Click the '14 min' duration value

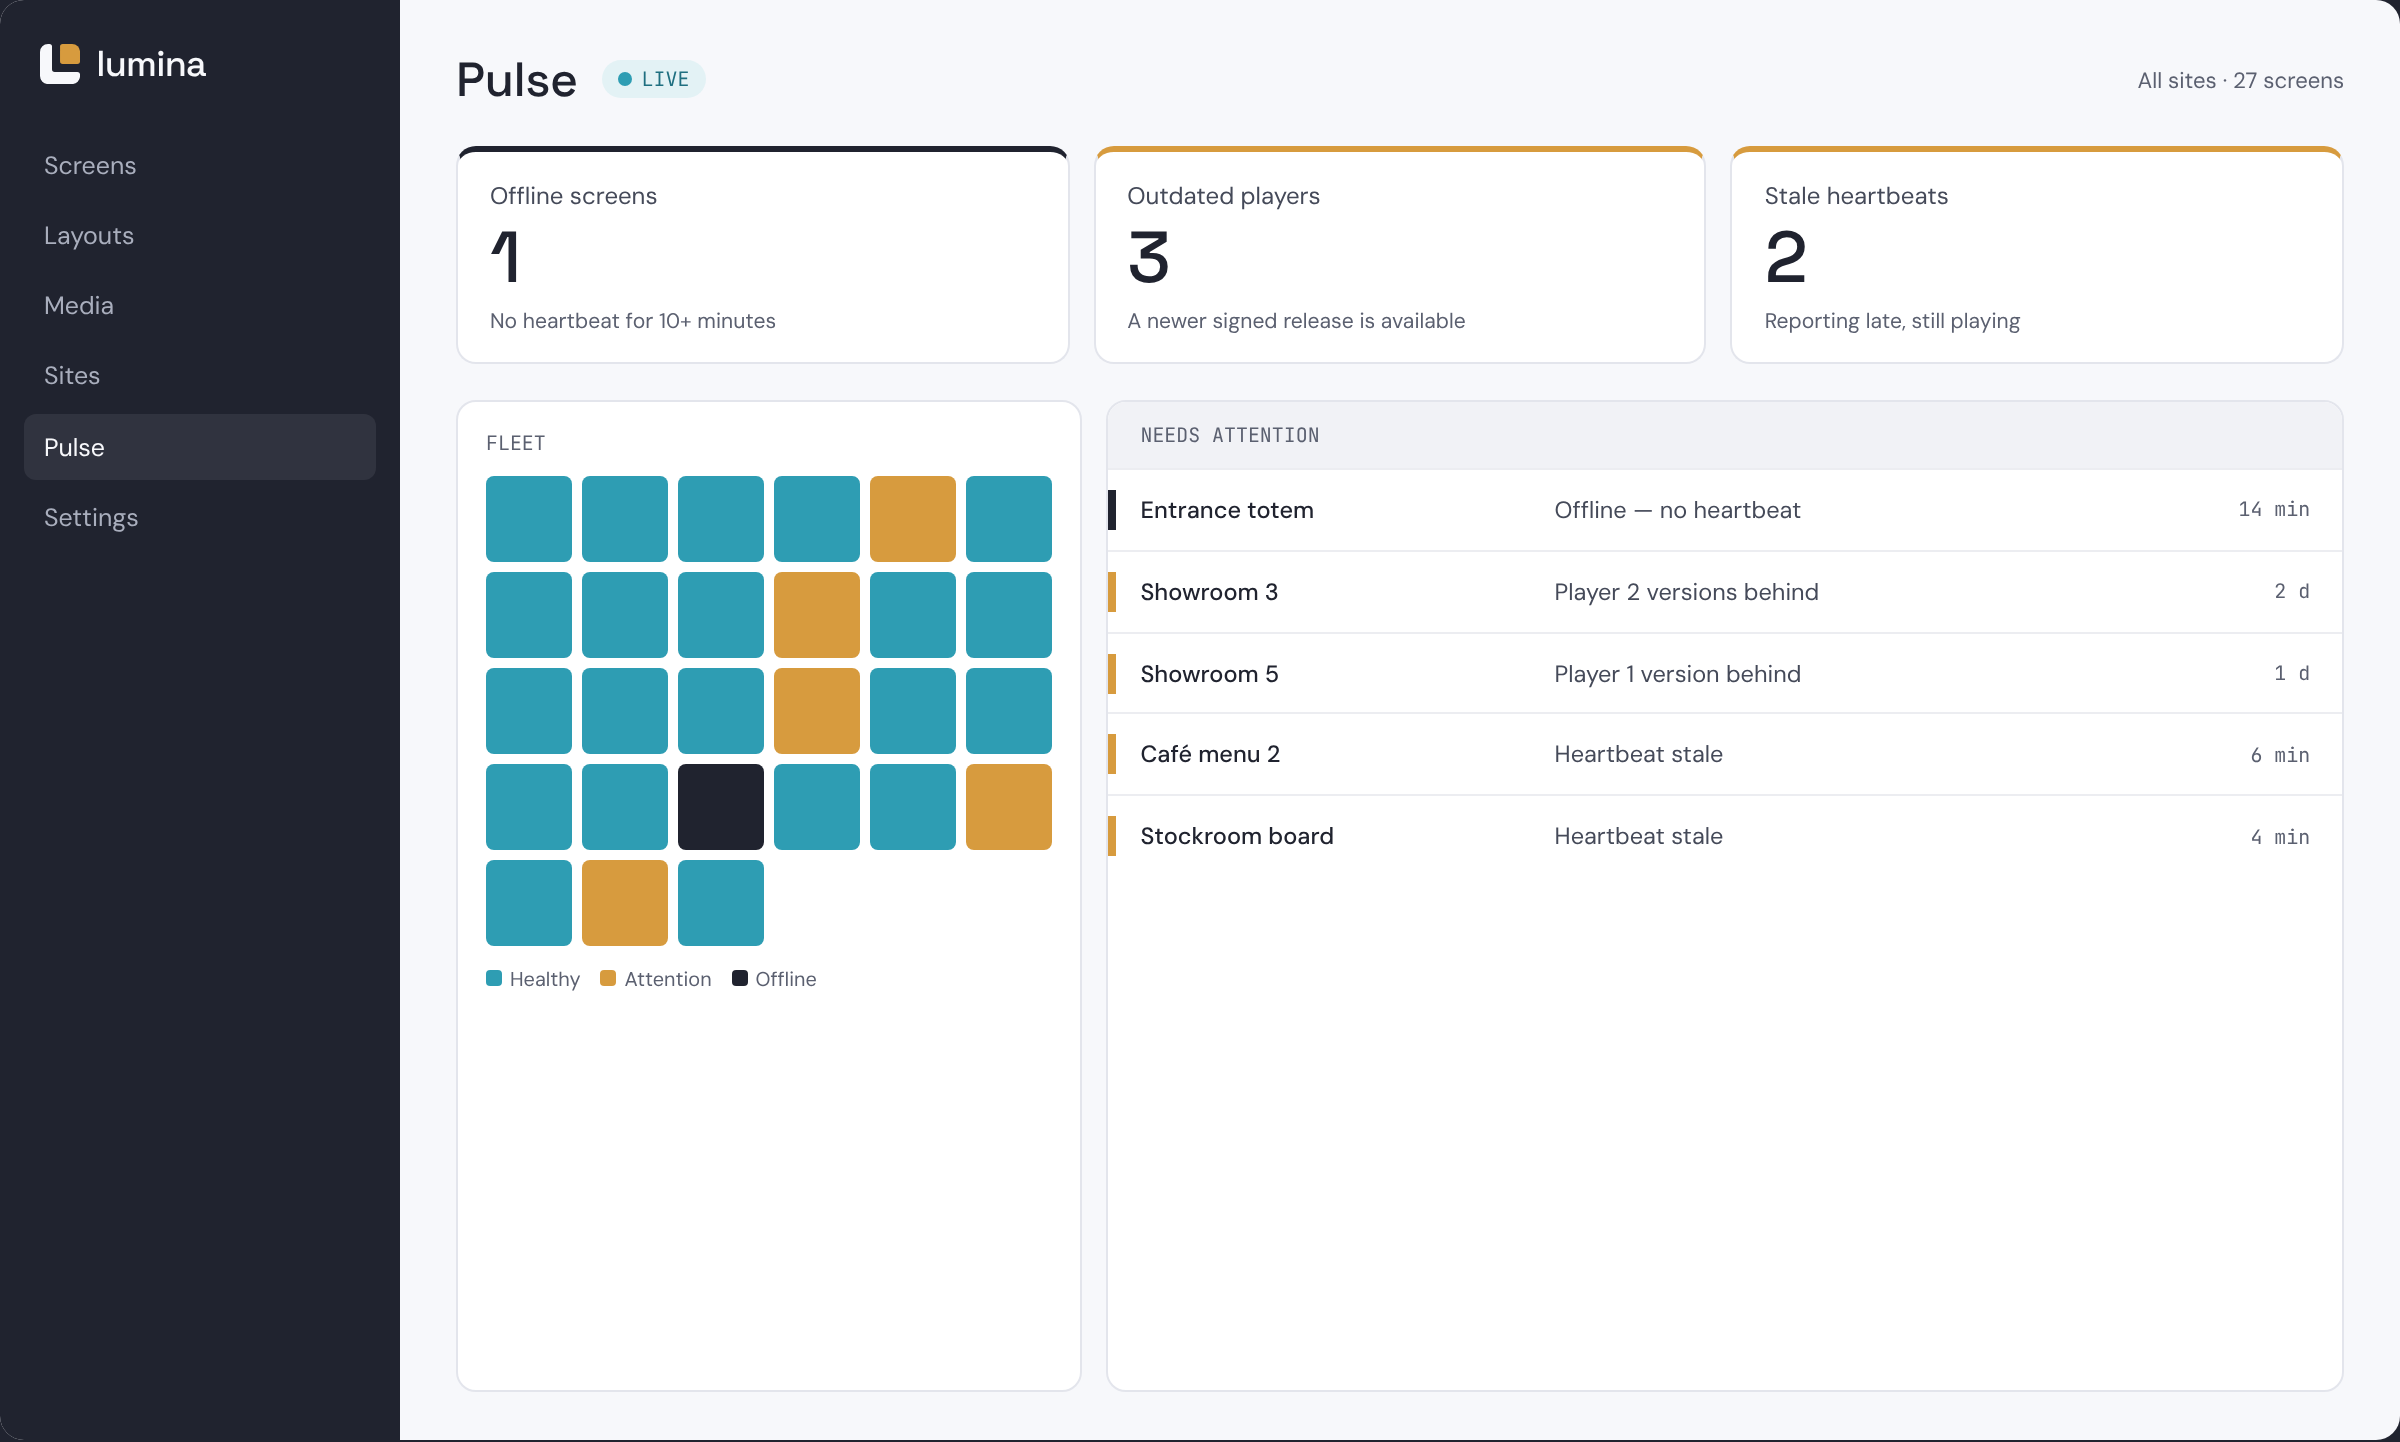(x=2273, y=510)
